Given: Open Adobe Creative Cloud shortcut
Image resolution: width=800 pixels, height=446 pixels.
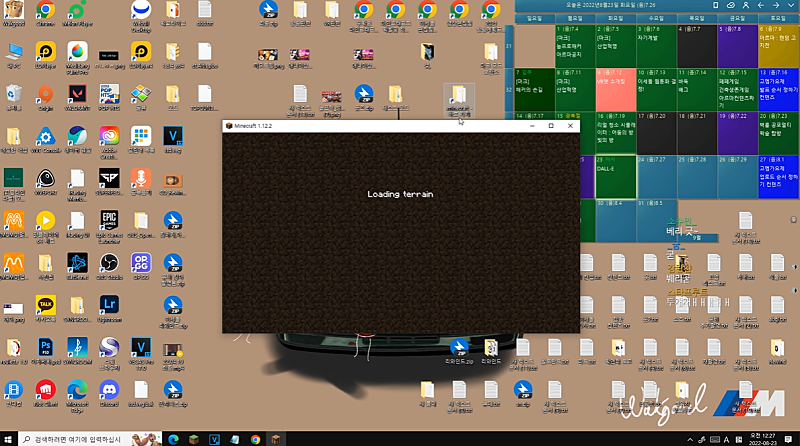Looking at the screenshot, I should click(x=109, y=143).
